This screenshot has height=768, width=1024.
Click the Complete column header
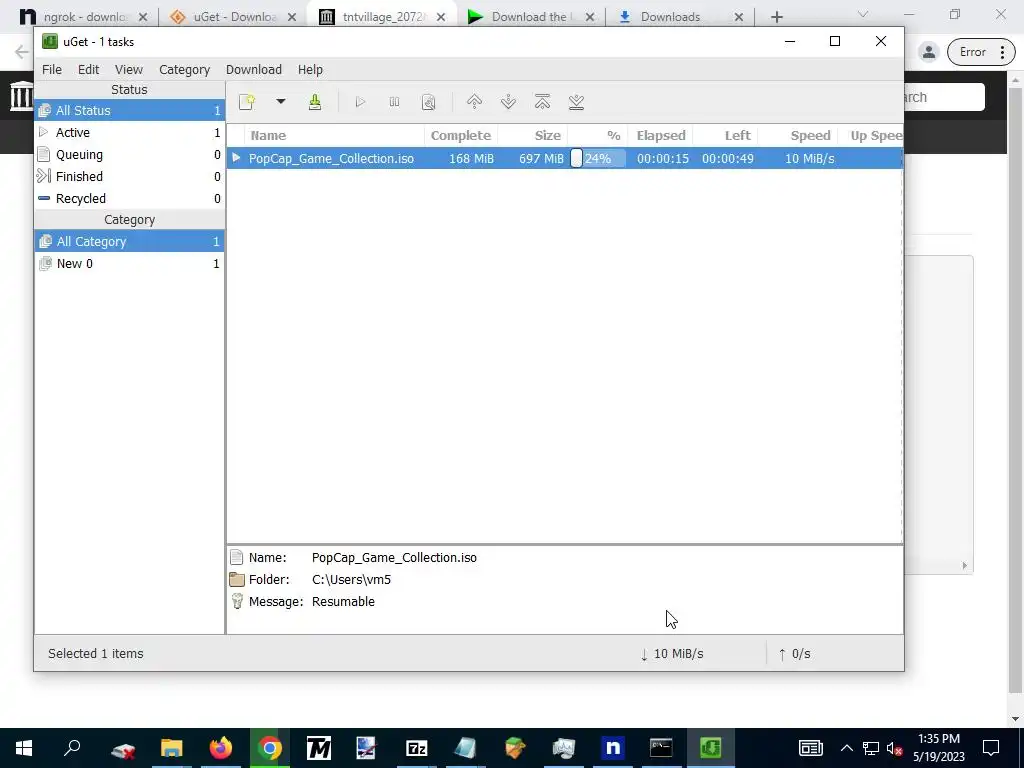[x=460, y=135]
